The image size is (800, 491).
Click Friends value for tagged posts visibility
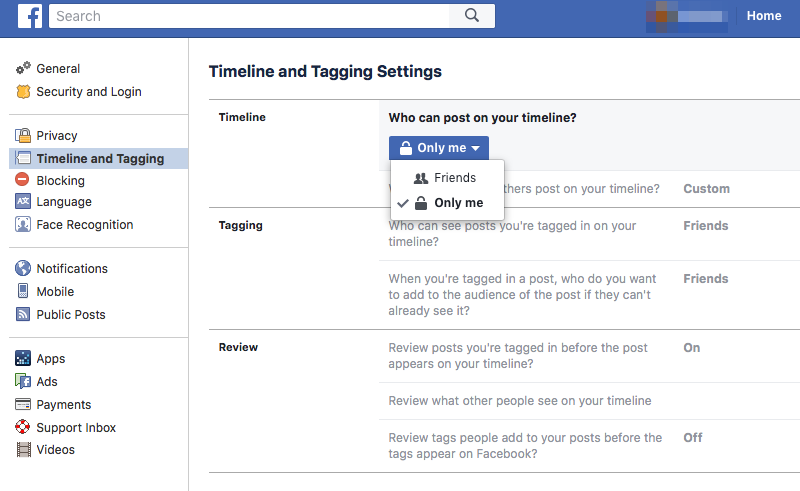(706, 226)
